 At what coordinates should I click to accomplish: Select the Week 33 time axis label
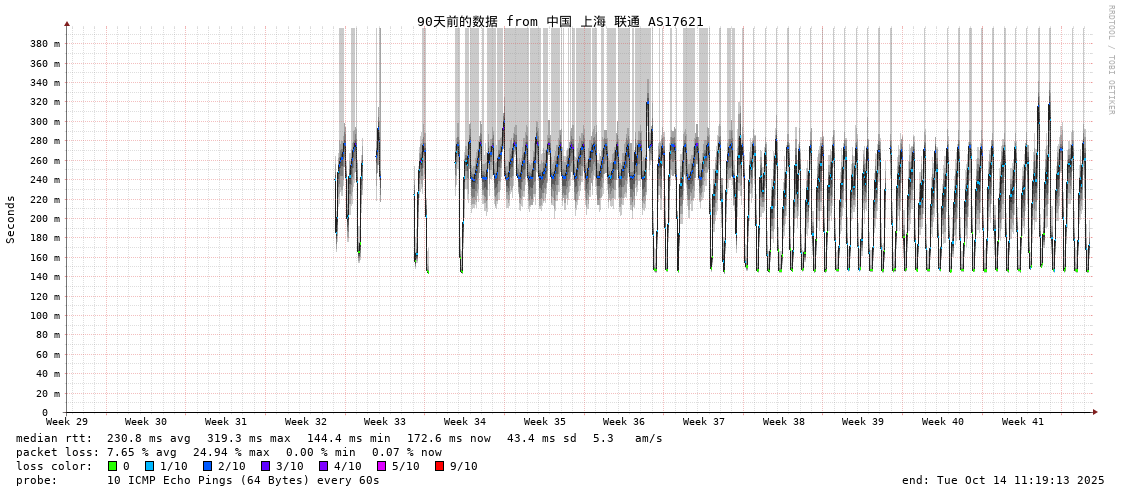click(x=385, y=422)
